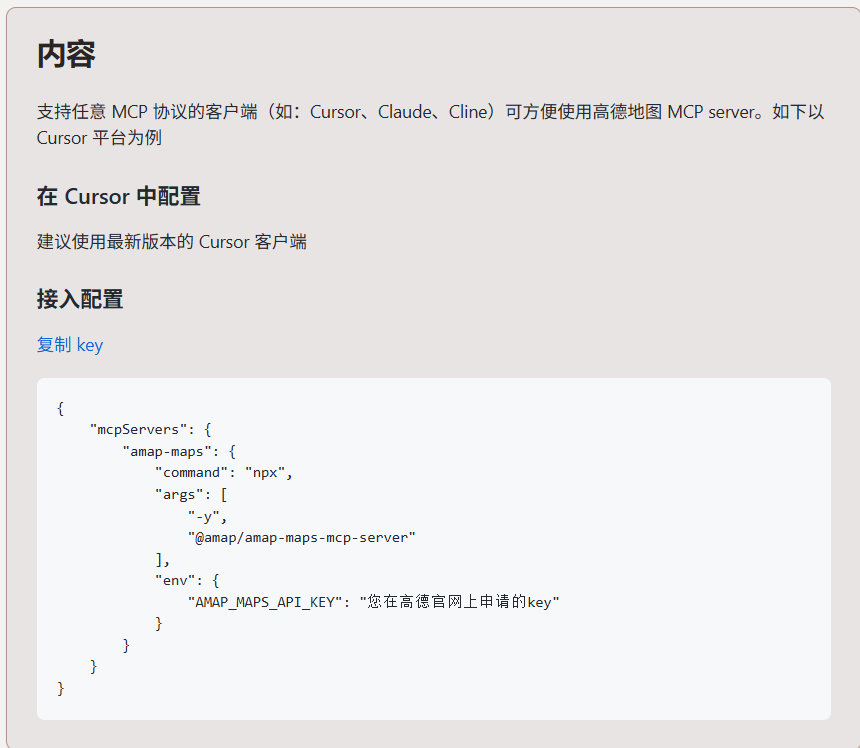This screenshot has height=748, width=860.
Task: Click the "接入配置" section heading
Action: (x=80, y=299)
